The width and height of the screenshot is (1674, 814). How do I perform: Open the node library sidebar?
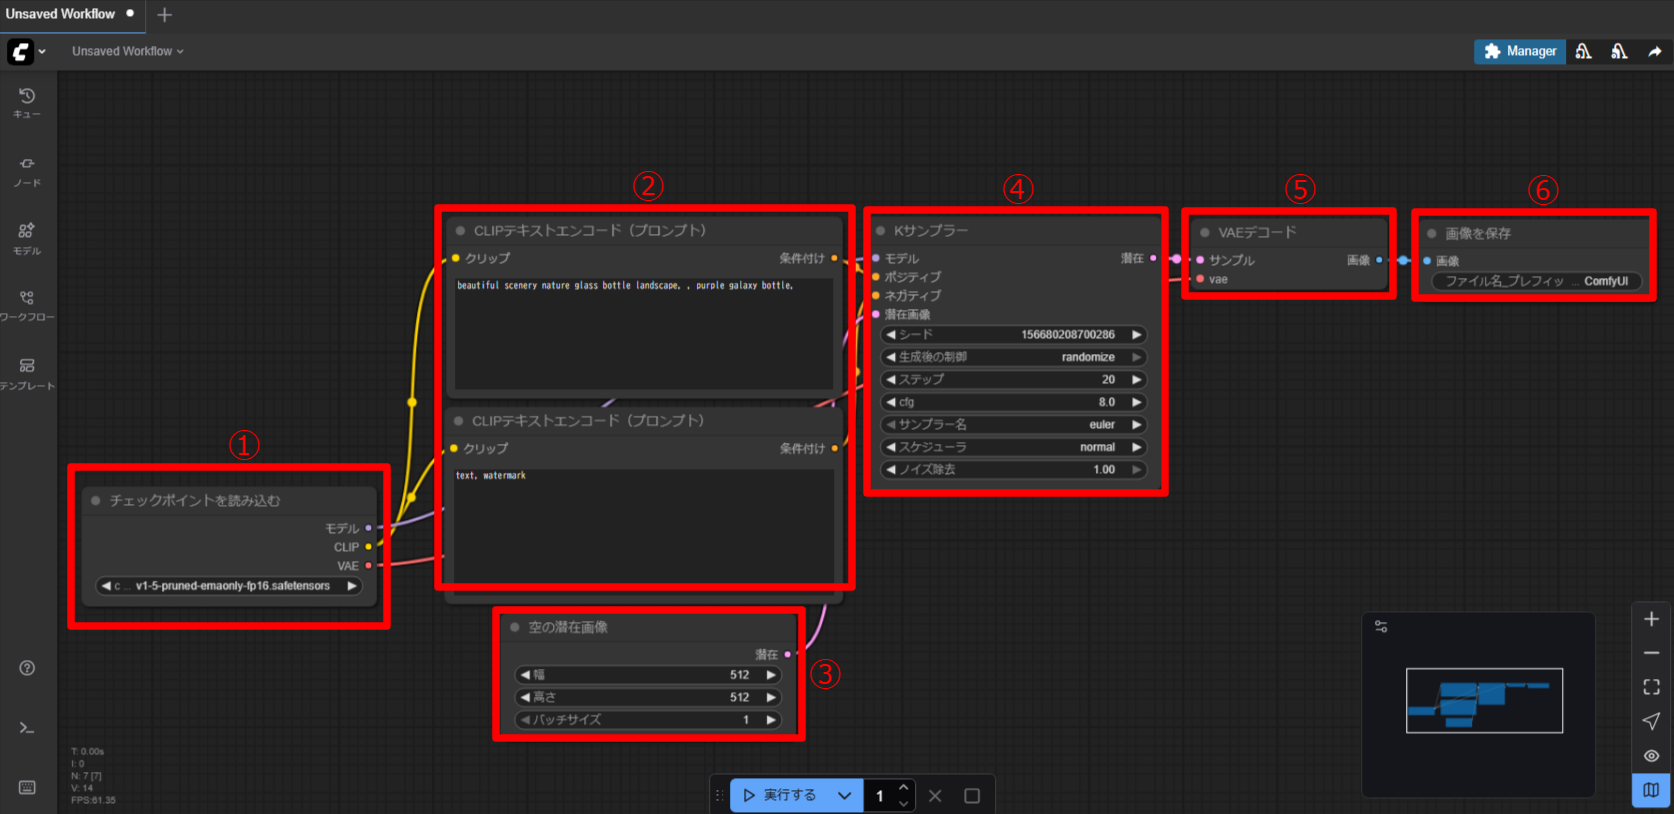(x=27, y=170)
